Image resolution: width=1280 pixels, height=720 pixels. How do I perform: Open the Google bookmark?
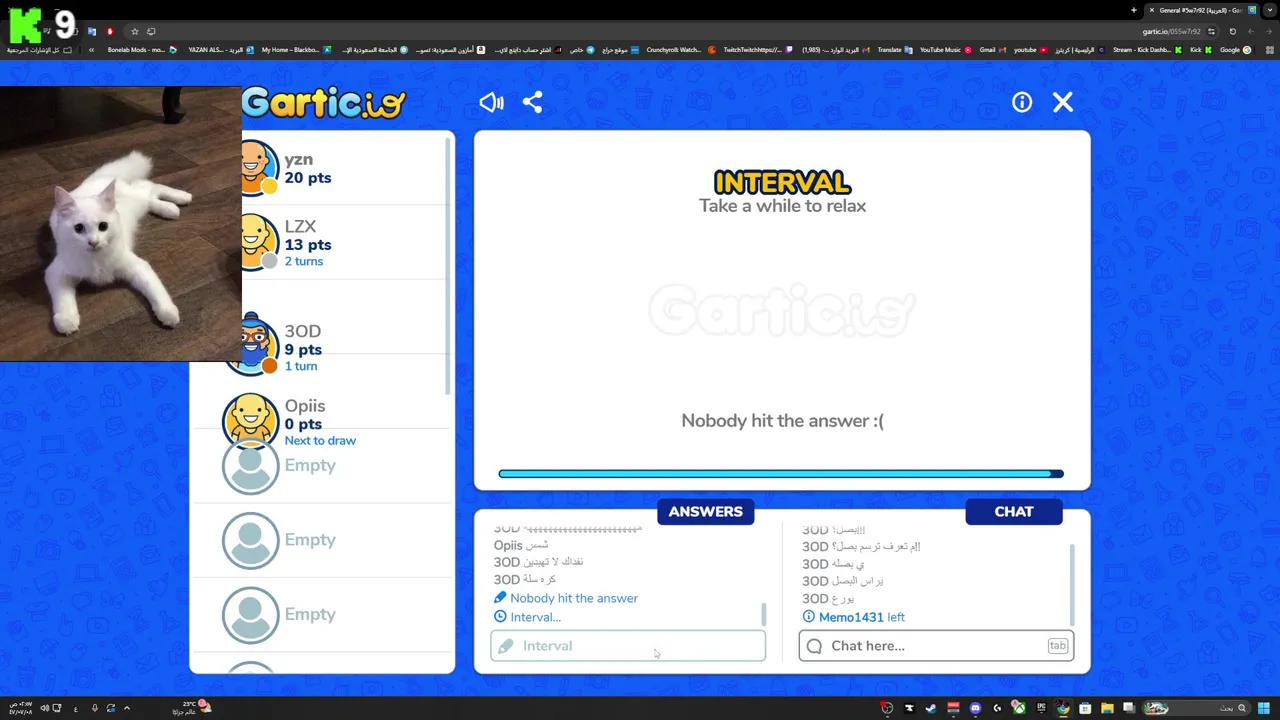[1235, 50]
